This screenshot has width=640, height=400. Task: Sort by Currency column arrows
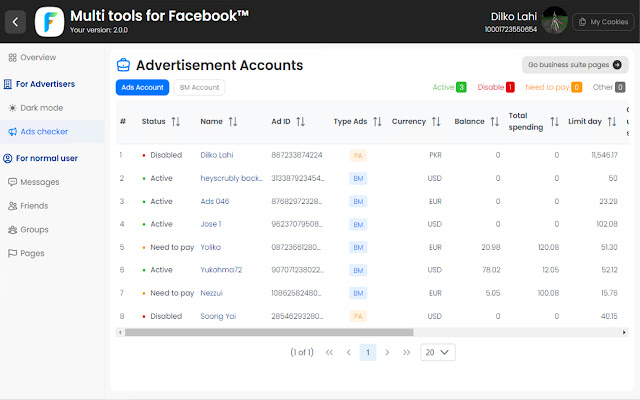[x=436, y=121]
